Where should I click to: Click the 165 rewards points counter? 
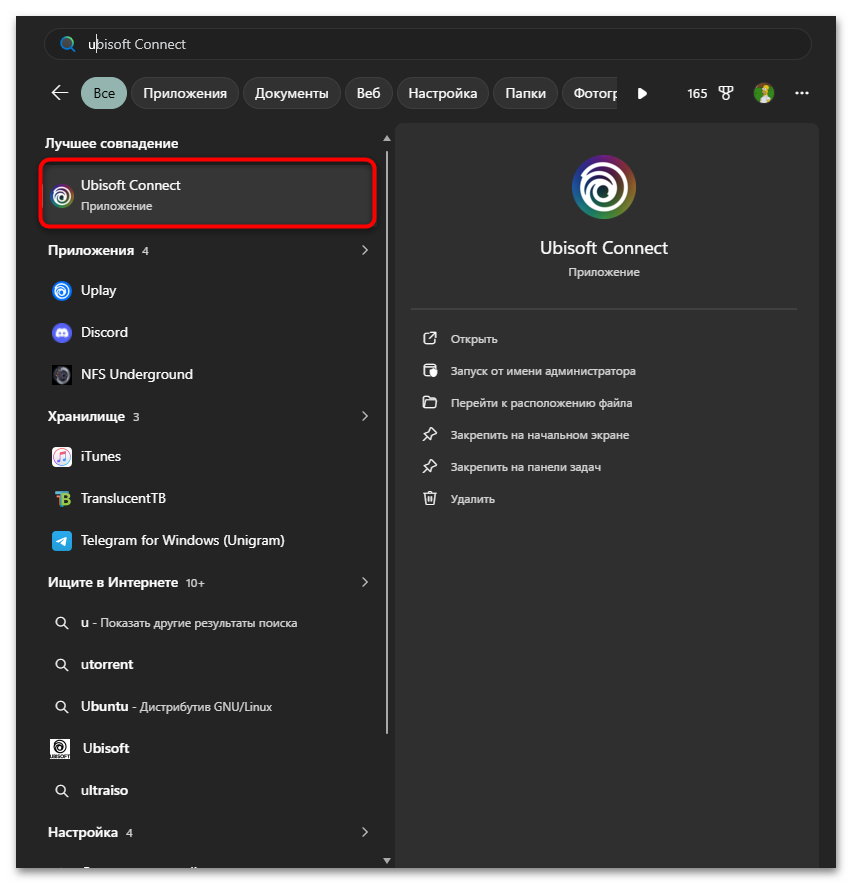697,94
